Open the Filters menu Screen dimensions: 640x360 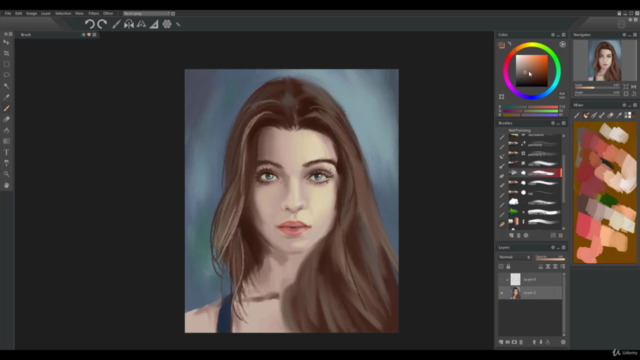click(93, 13)
